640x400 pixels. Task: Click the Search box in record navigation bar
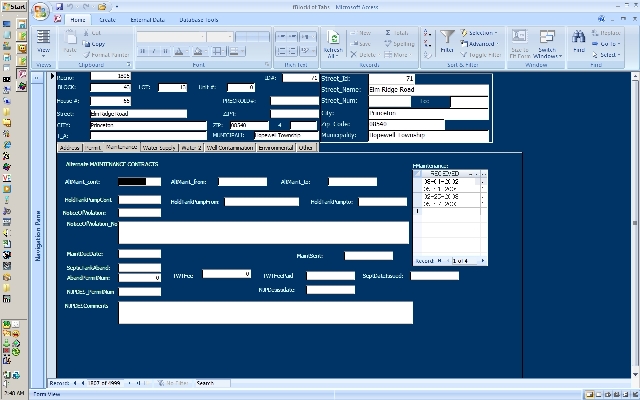click(x=210, y=383)
